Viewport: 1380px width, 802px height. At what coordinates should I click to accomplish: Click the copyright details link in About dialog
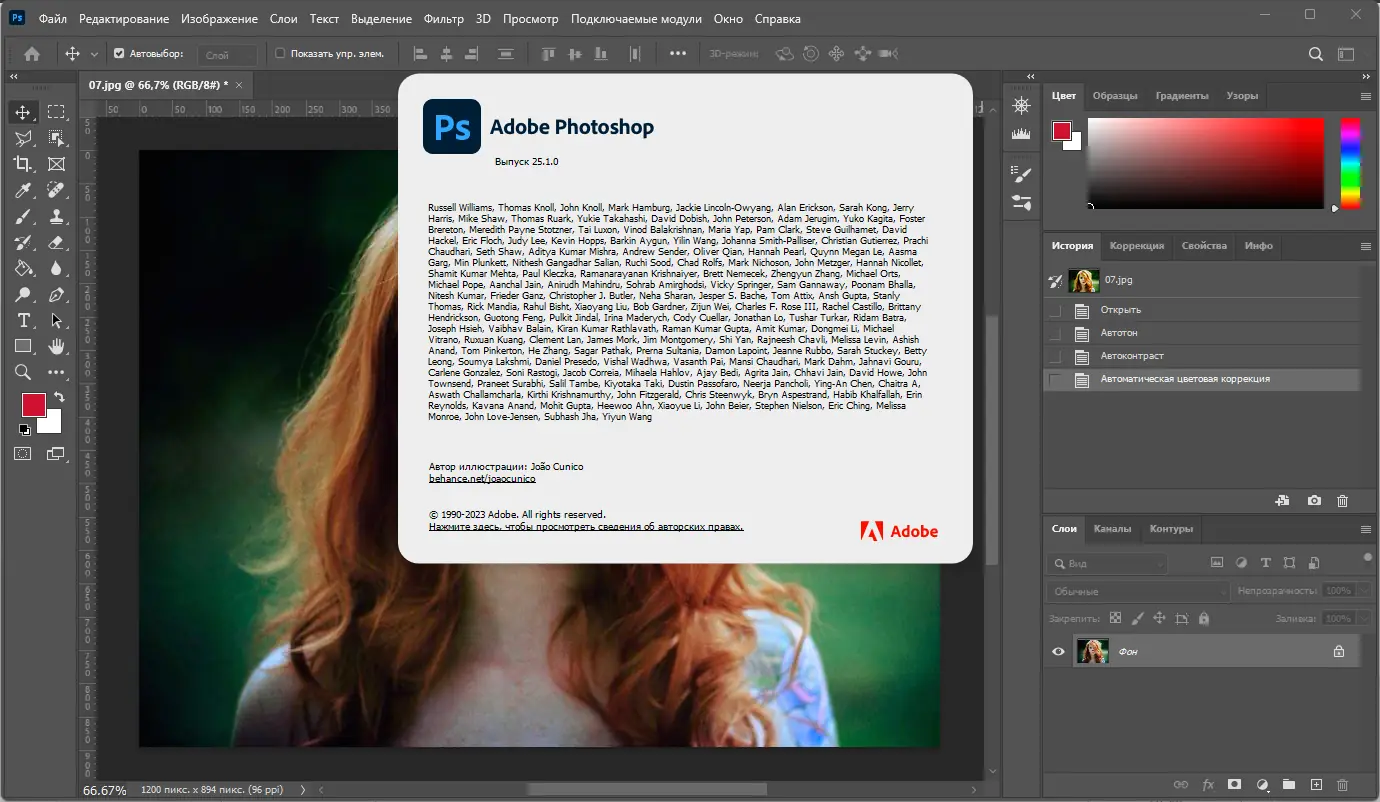pos(586,527)
